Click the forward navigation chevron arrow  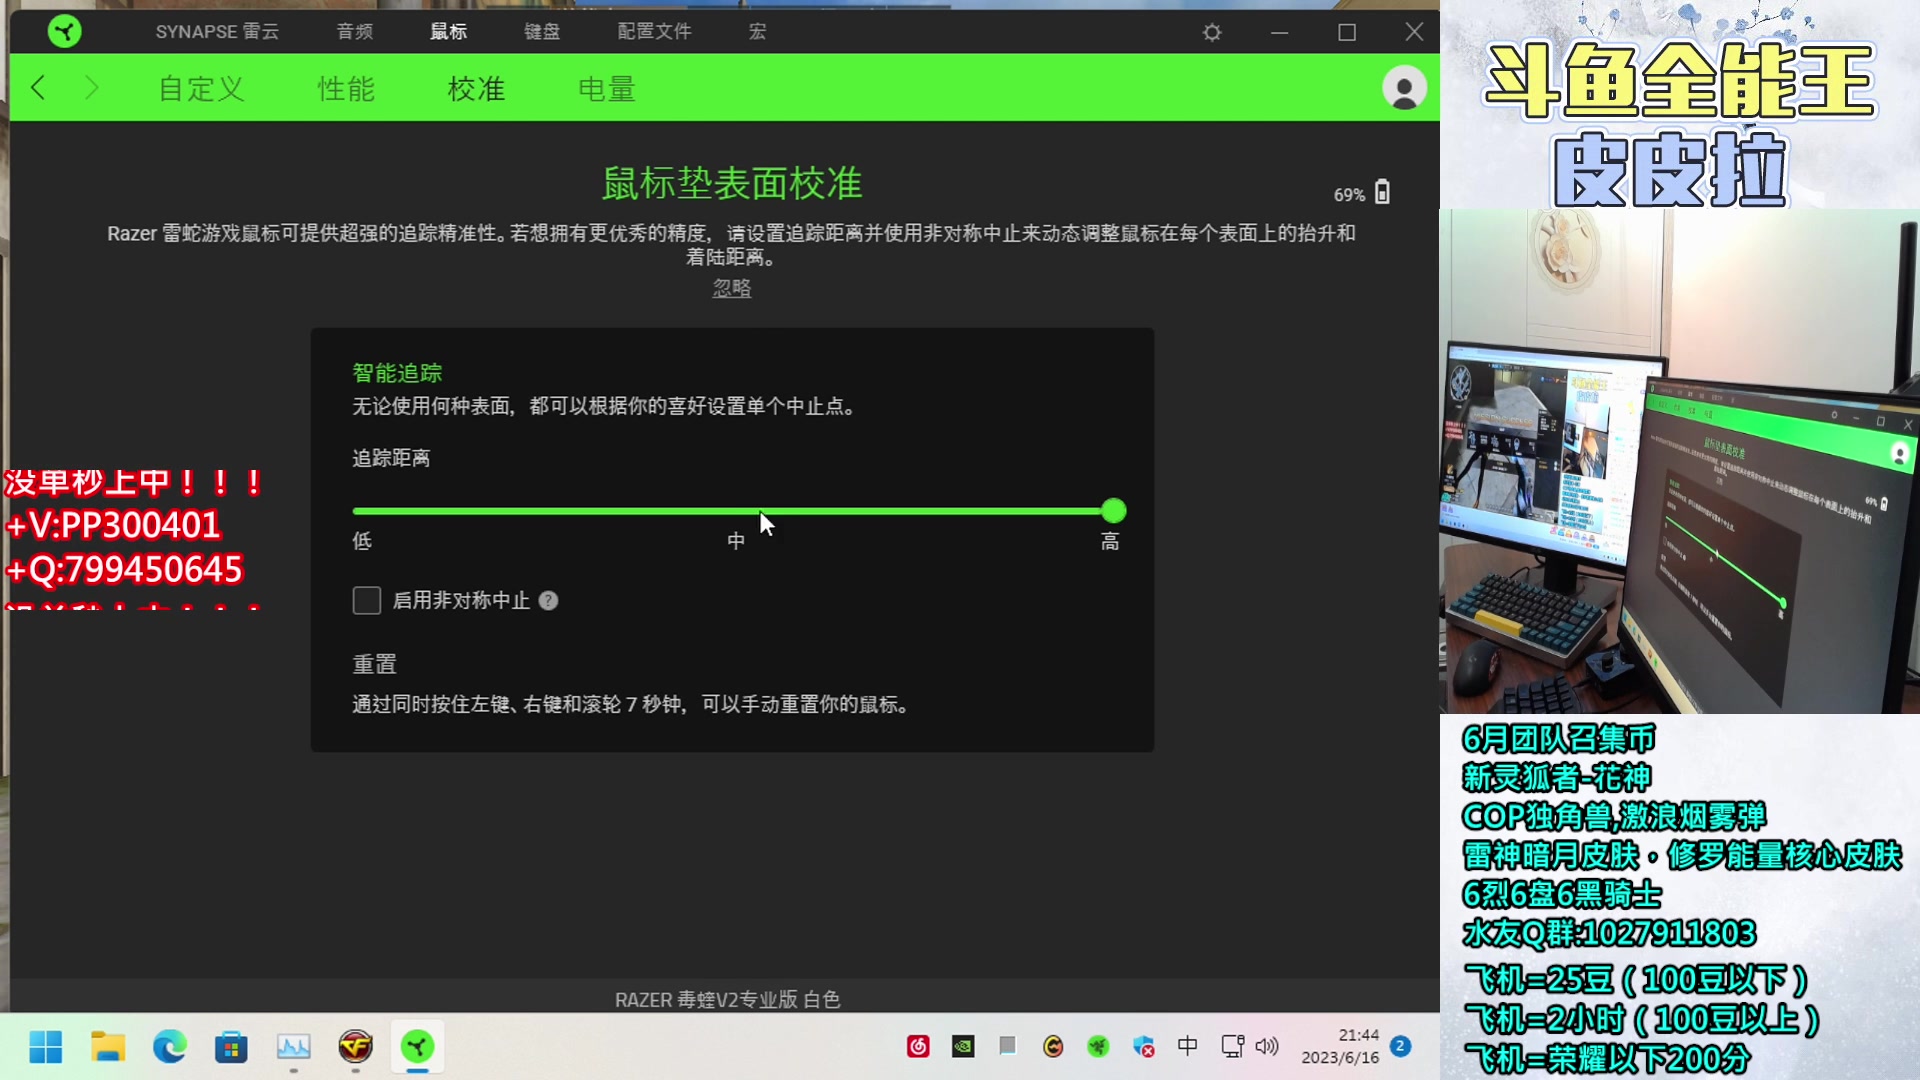[x=92, y=88]
